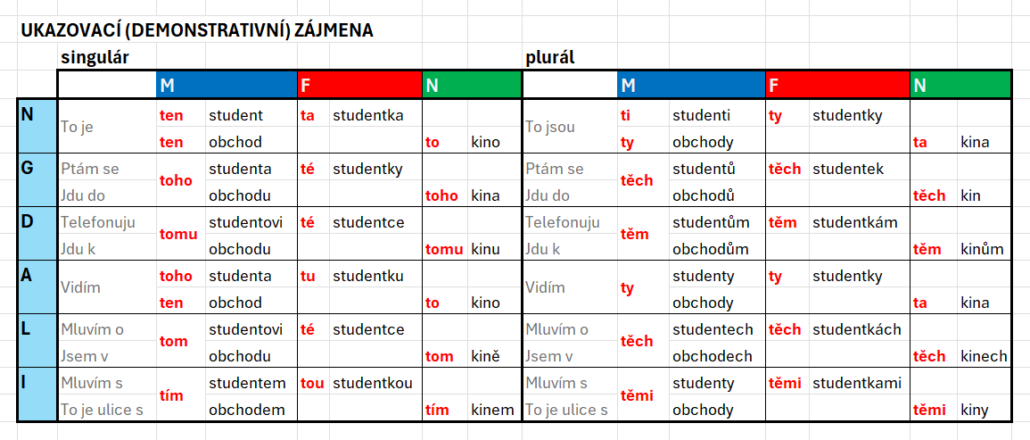Select the red pronoun cell "tu"

[309, 276]
